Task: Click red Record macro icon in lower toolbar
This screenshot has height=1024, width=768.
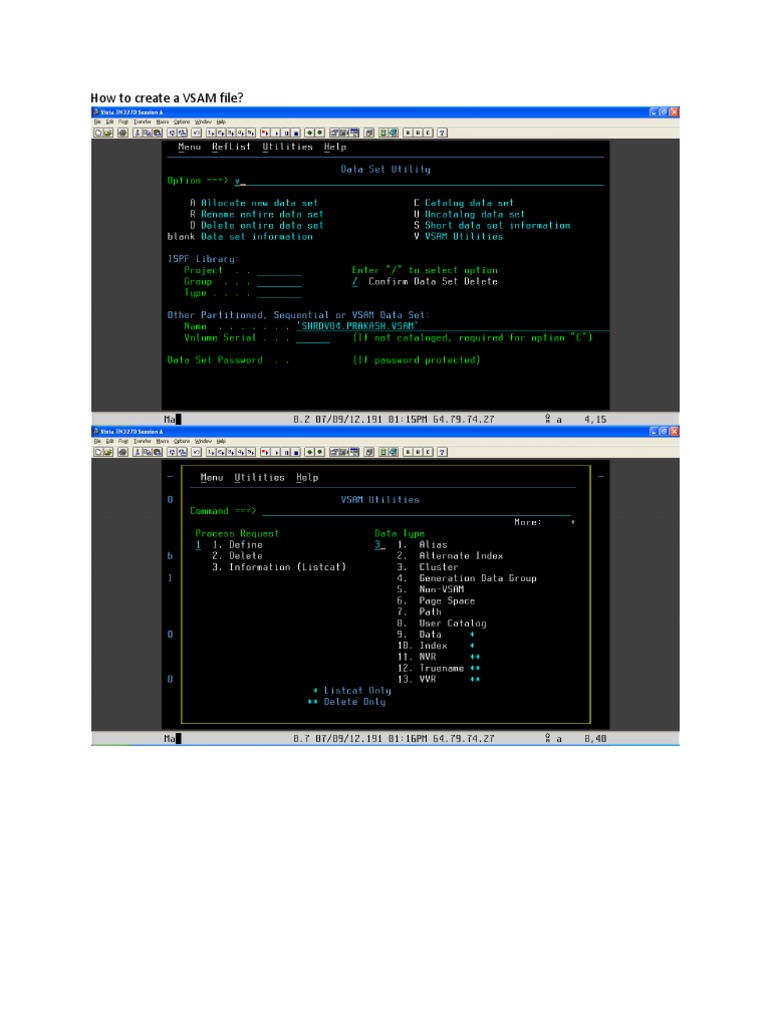Action: [264, 452]
